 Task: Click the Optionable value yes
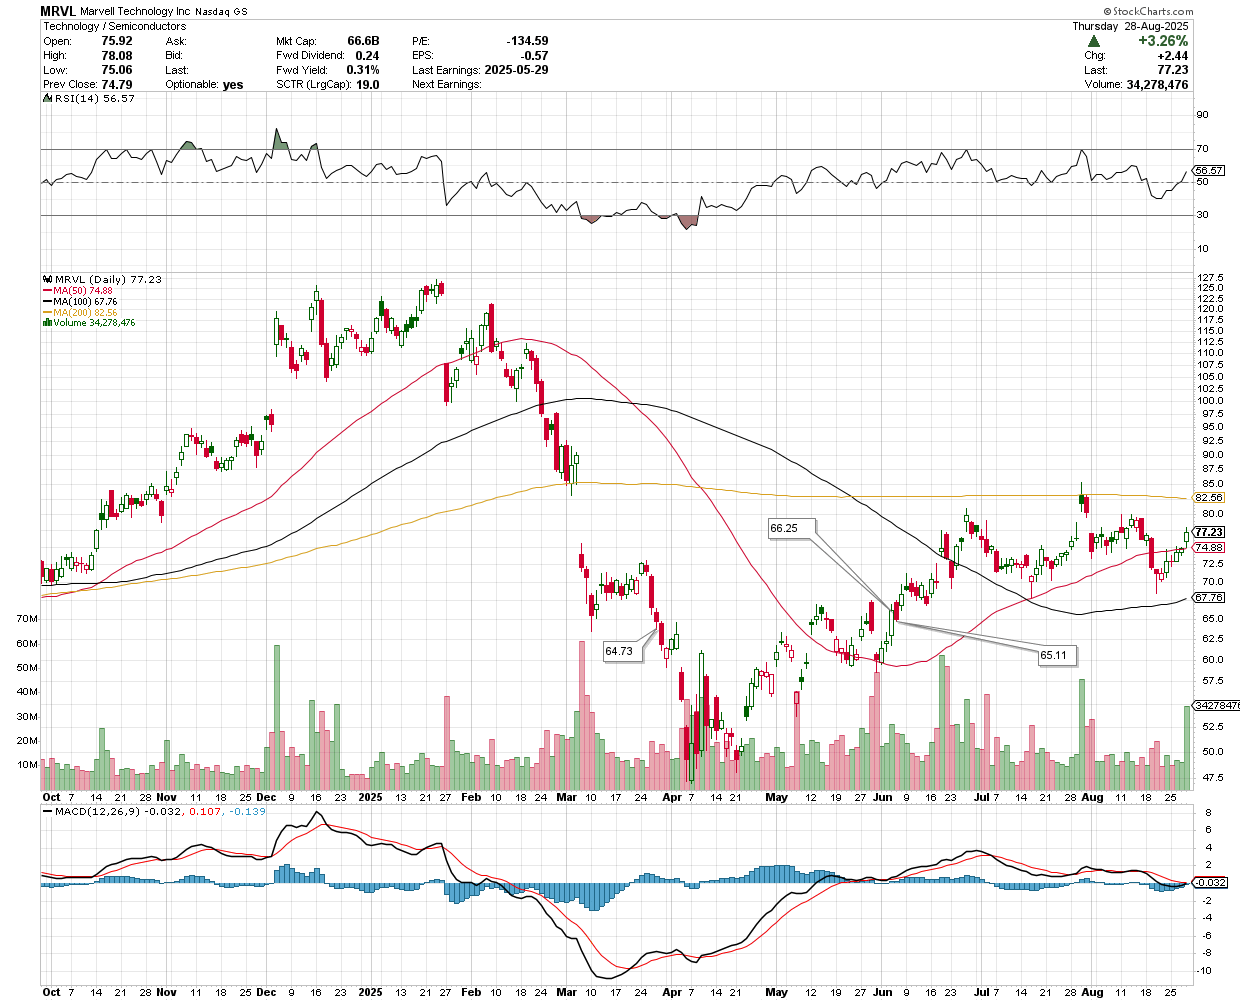pyautogui.click(x=233, y=85)
